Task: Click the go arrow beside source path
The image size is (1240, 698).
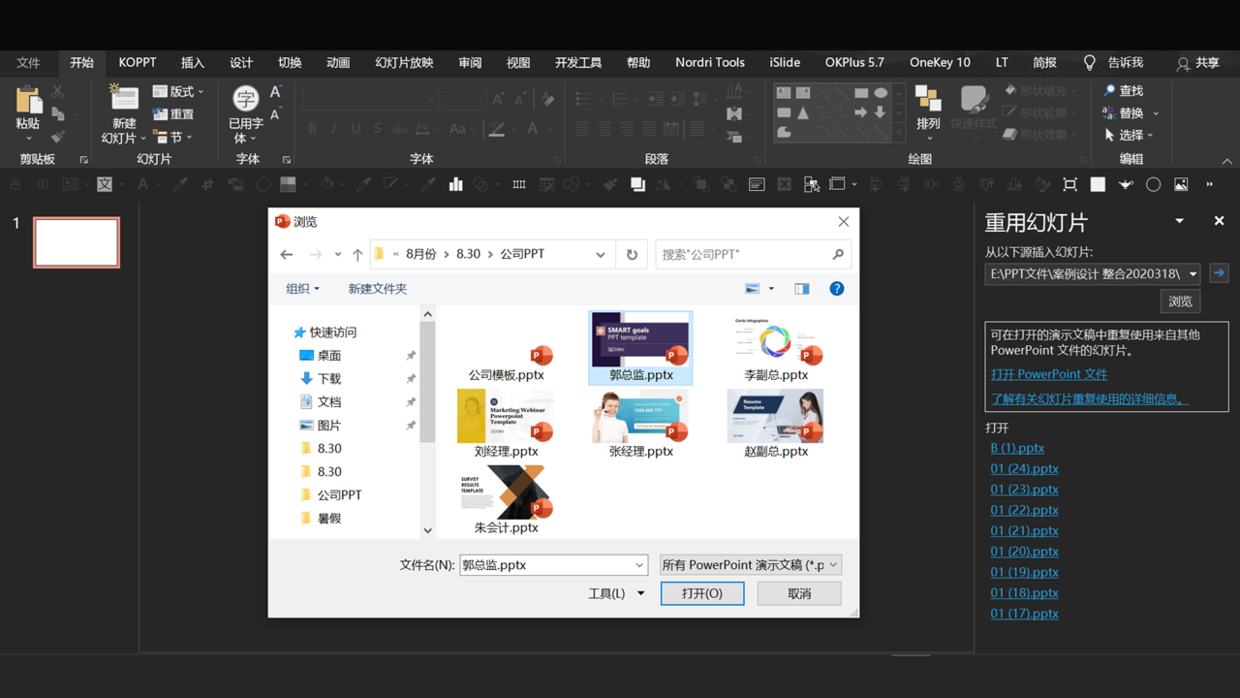Action: pos(1219,273)
